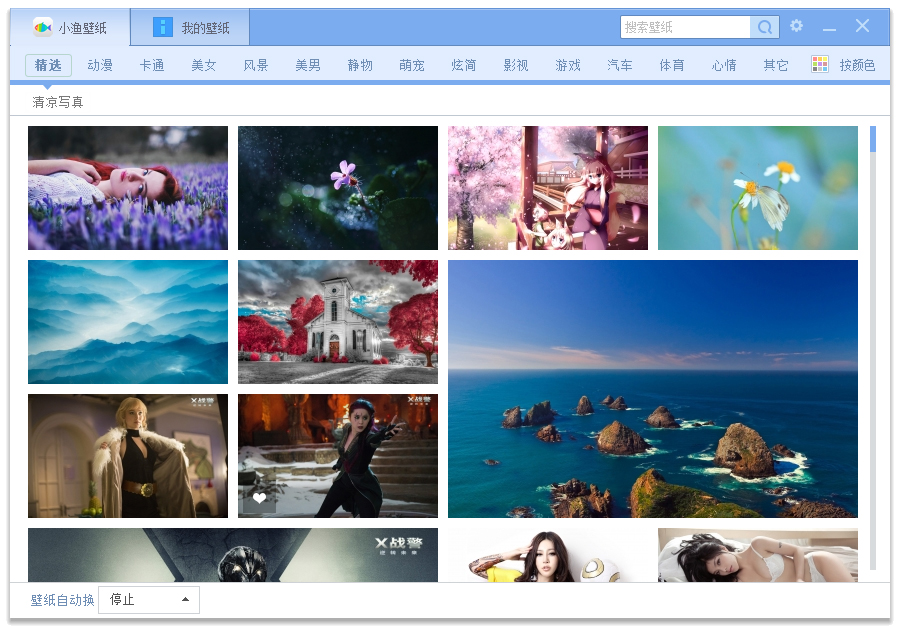Open the wide X战警 poster wallpaper
Screen dimensions: 898x627
click(233, 555)
